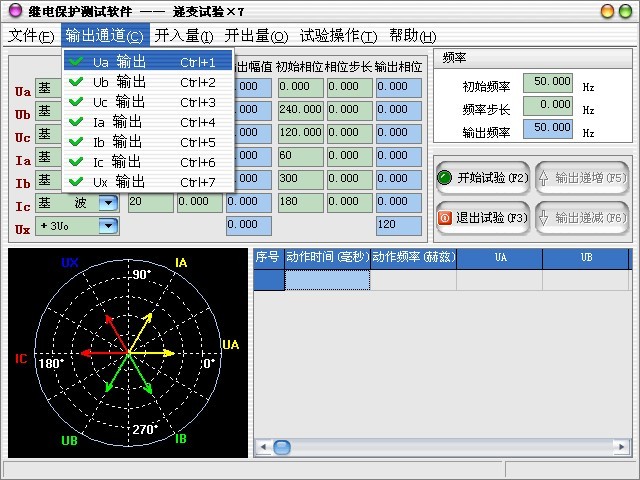Image resolution: width=640 pixels, height=480 pixels.
Task: Click the red exit test icon
Action: (444, 218)
